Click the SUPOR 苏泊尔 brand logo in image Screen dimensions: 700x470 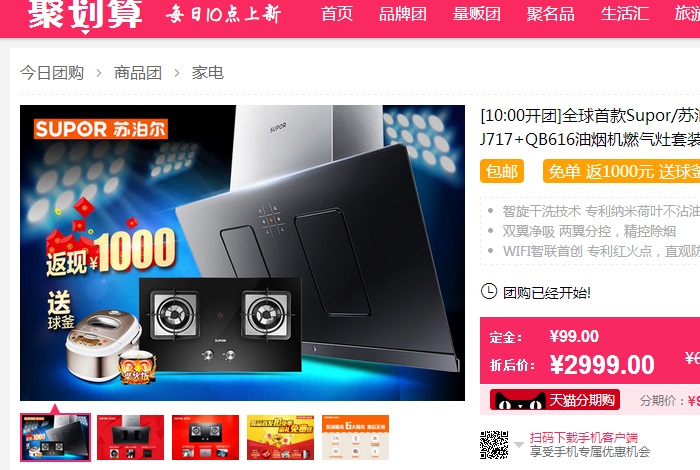(x=100, y=129)
